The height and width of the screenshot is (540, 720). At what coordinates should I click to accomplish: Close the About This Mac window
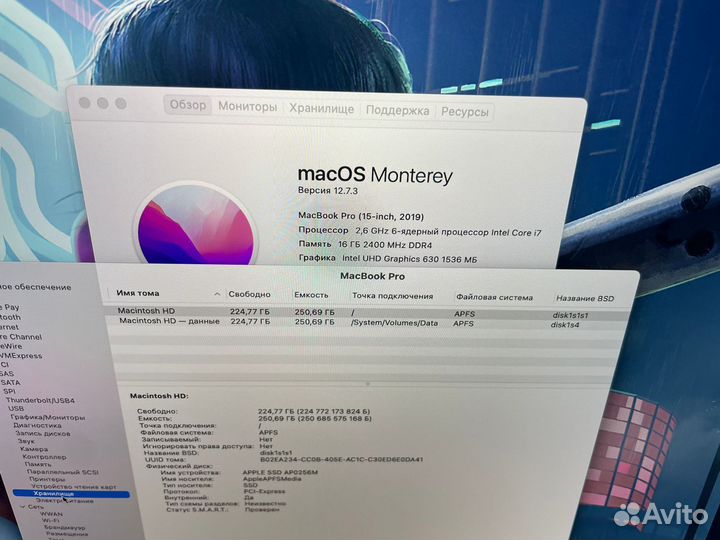[85, 103]
